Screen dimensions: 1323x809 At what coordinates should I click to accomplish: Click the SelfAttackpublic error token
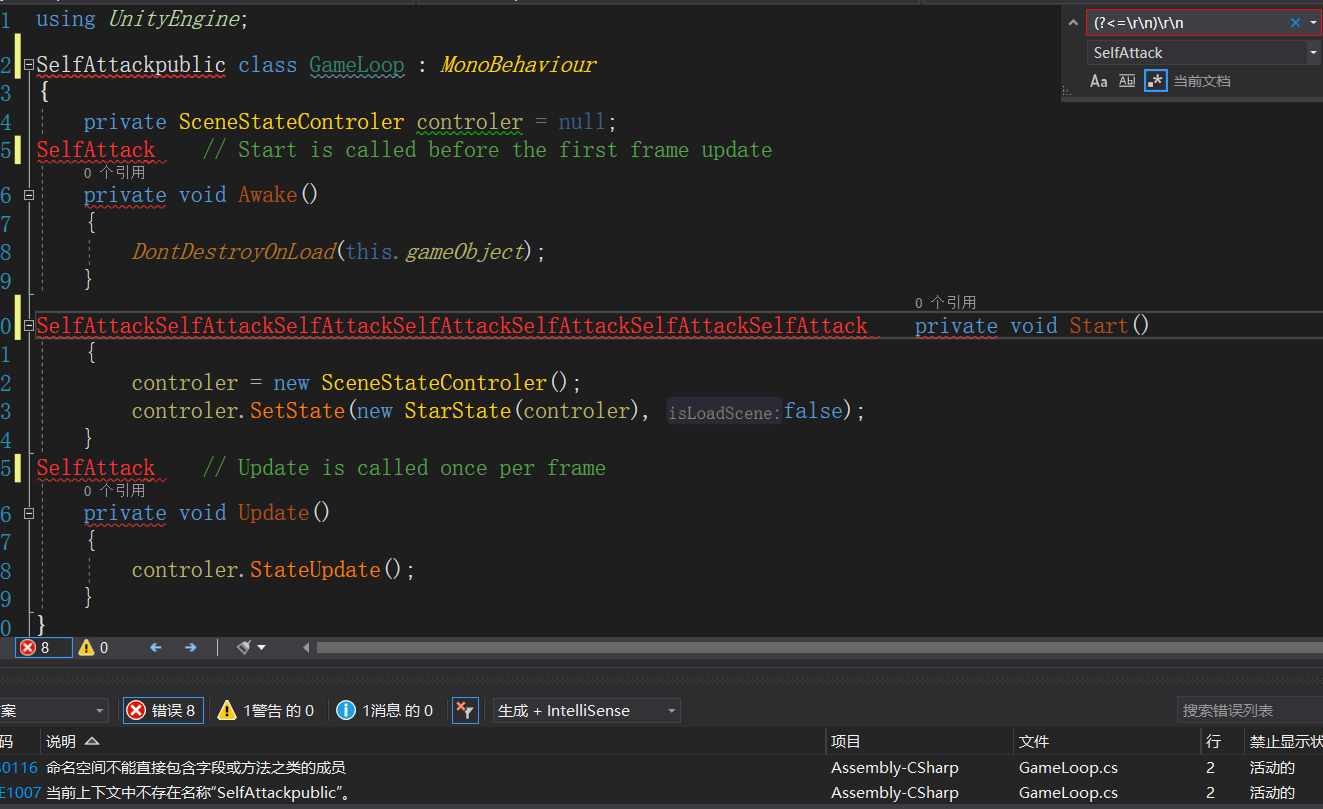(132, 66)
